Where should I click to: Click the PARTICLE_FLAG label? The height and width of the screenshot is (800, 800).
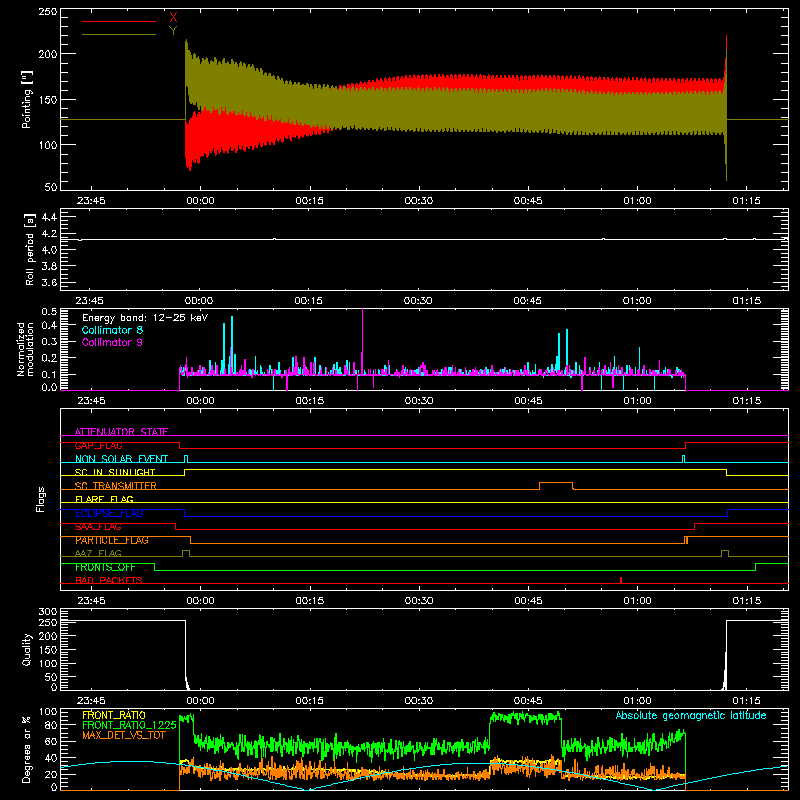[x=112, y=540]
